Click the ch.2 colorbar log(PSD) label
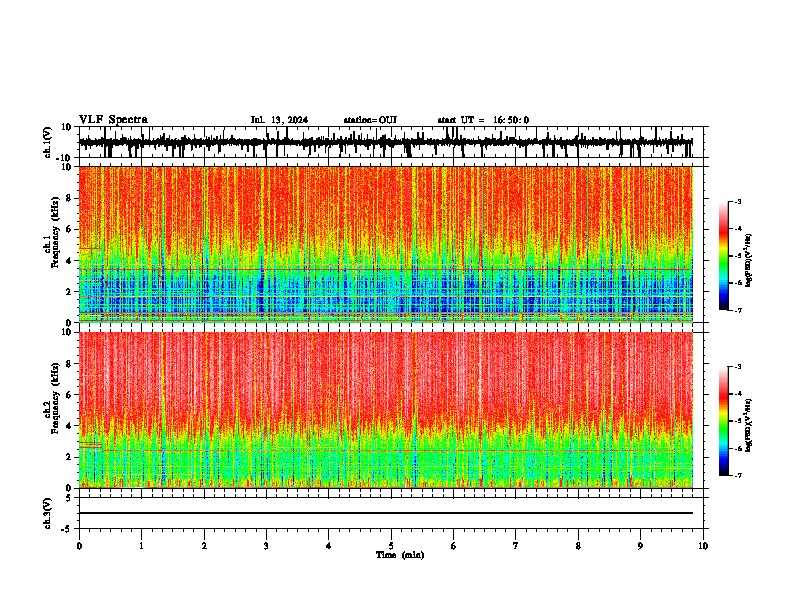 click(749, 425)
